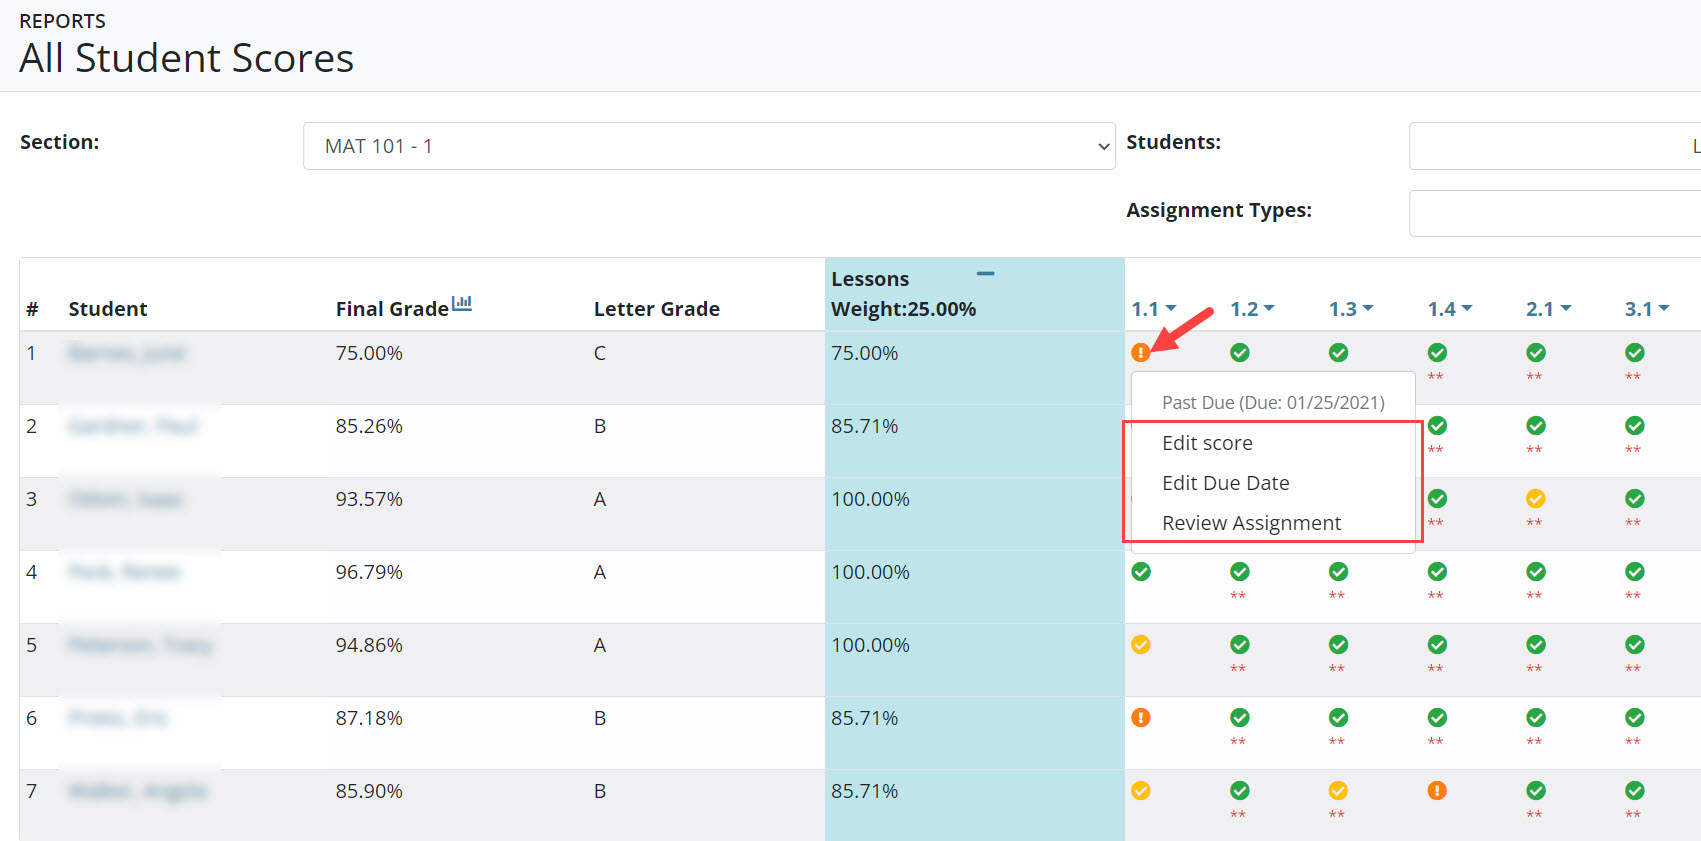This screenshot has width=1701, height=841.
Task: Expand the 3.1 column dropdown
Action: tap(1647, 309)
